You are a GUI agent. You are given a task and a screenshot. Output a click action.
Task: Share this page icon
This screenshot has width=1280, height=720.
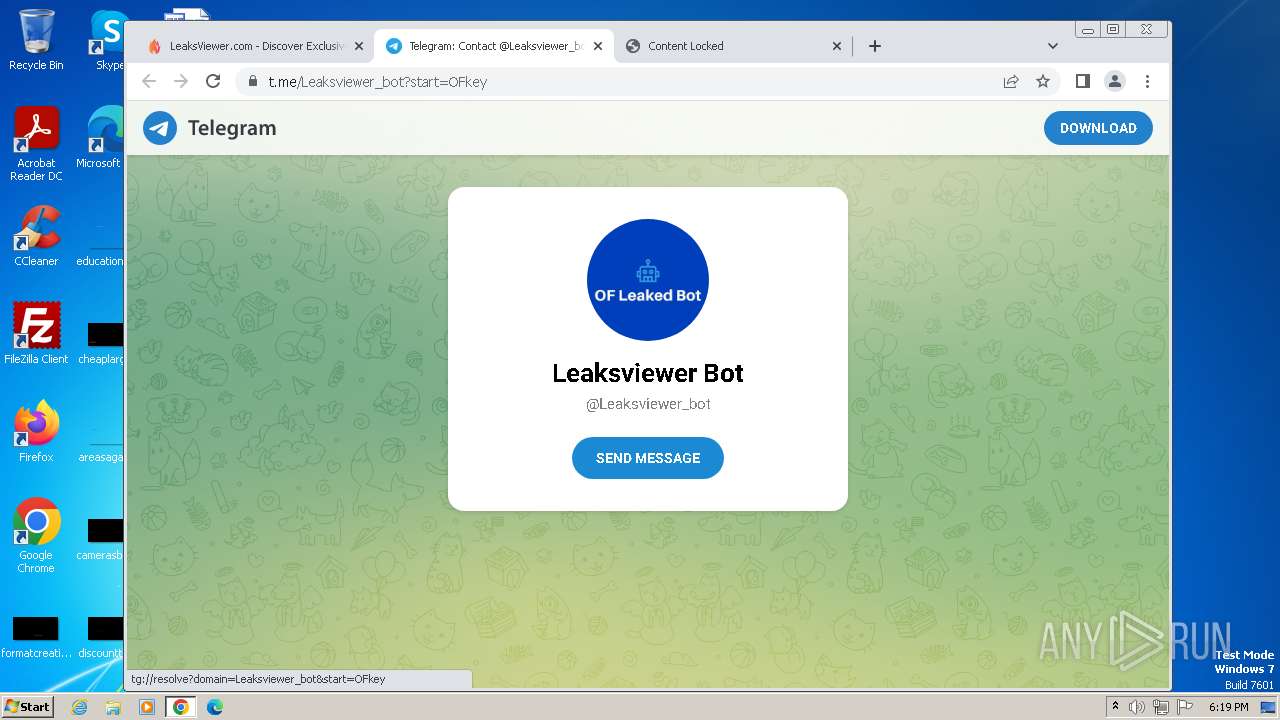(1011, 82)
